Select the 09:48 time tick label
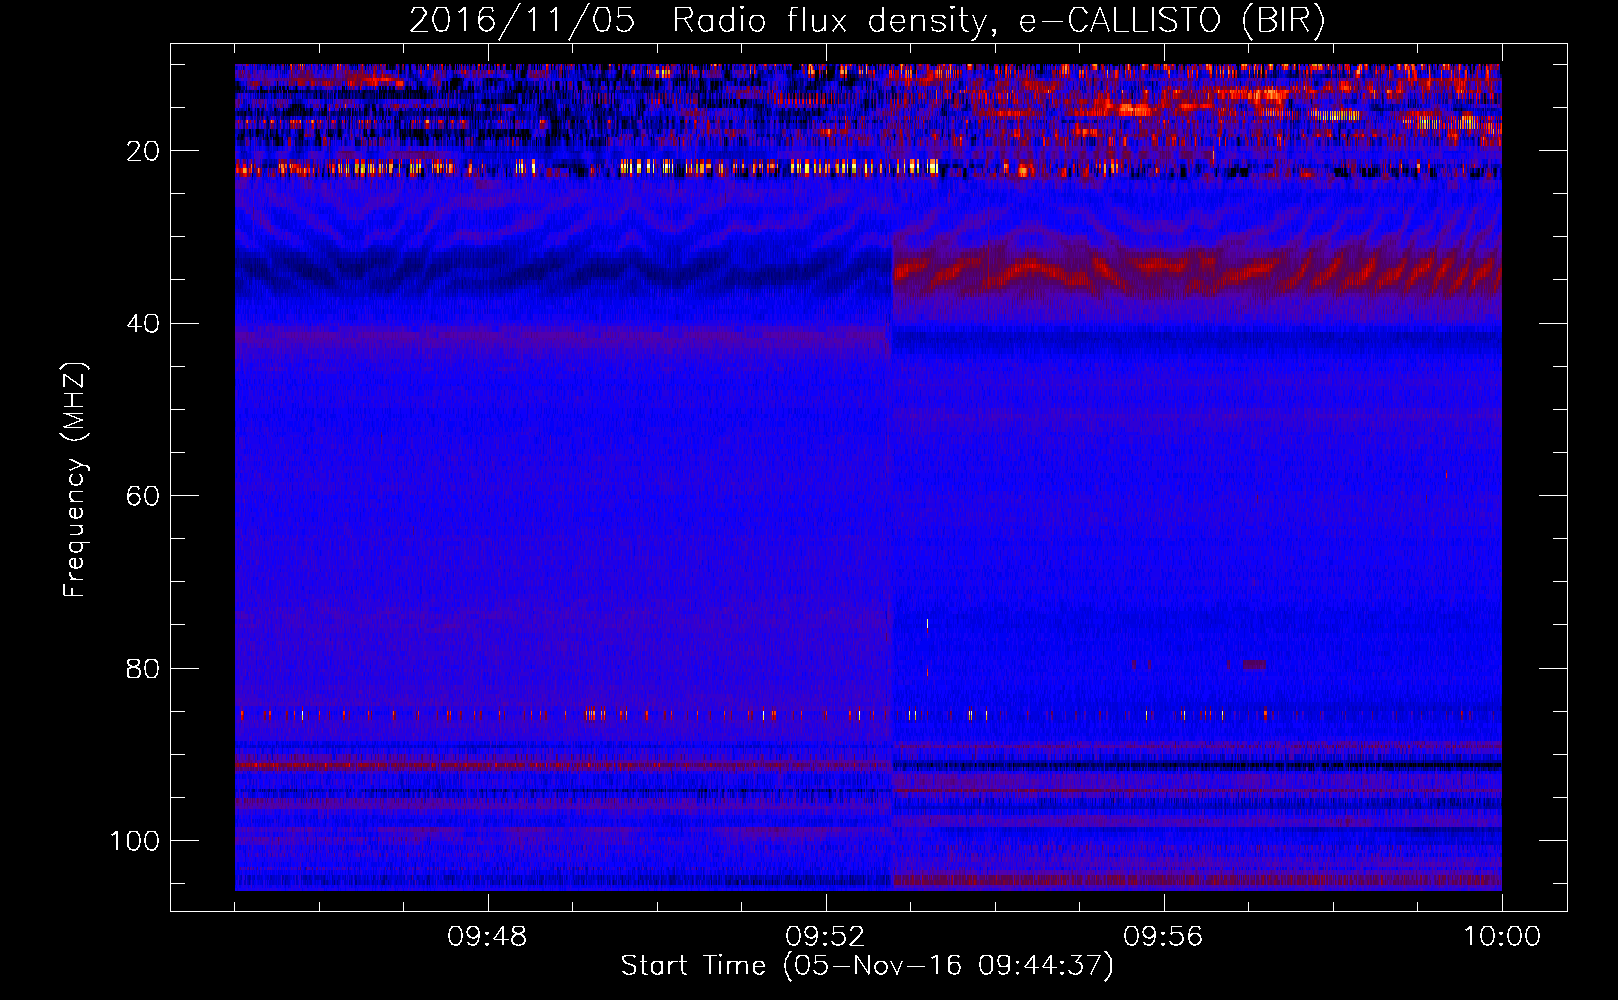 click(487, 937)
